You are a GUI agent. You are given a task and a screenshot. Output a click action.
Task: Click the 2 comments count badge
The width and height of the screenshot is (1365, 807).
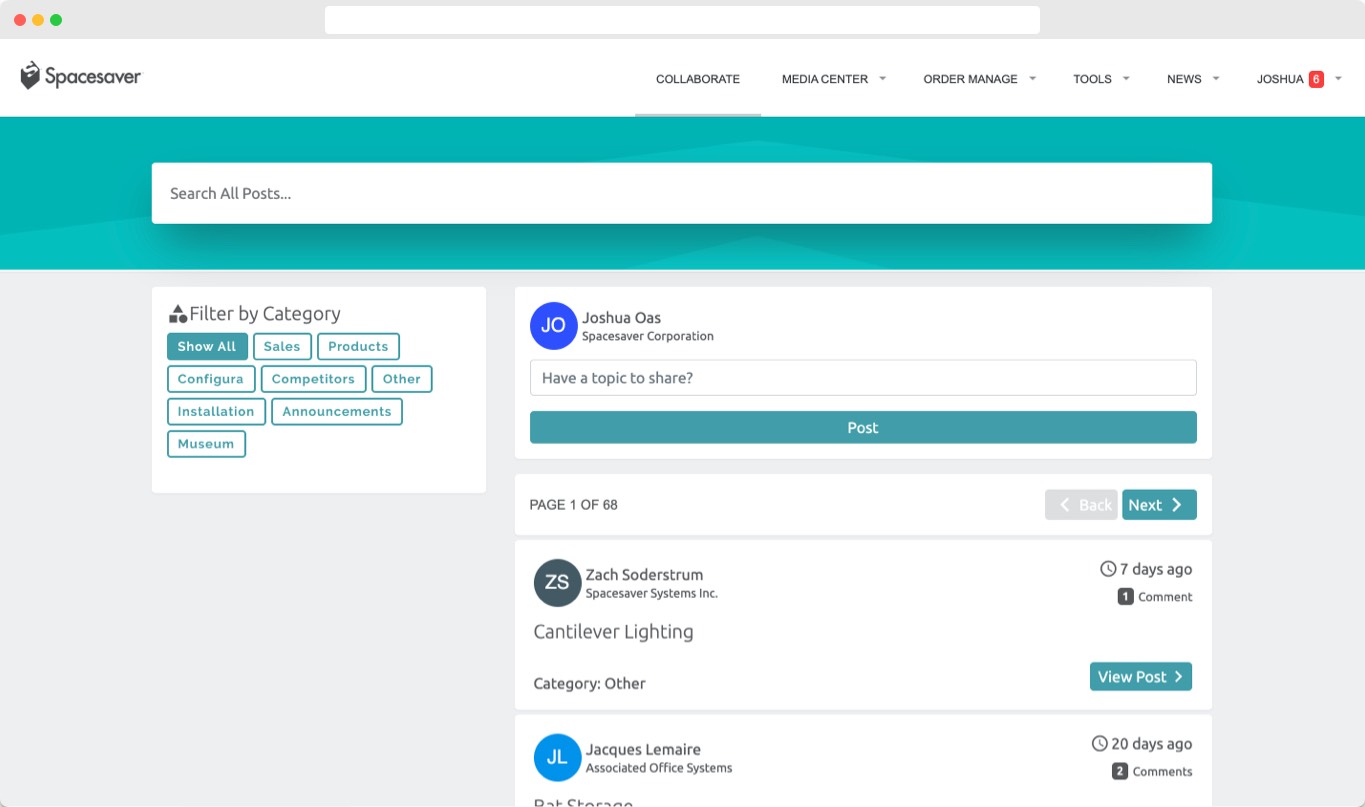[x=1120, y=772]
